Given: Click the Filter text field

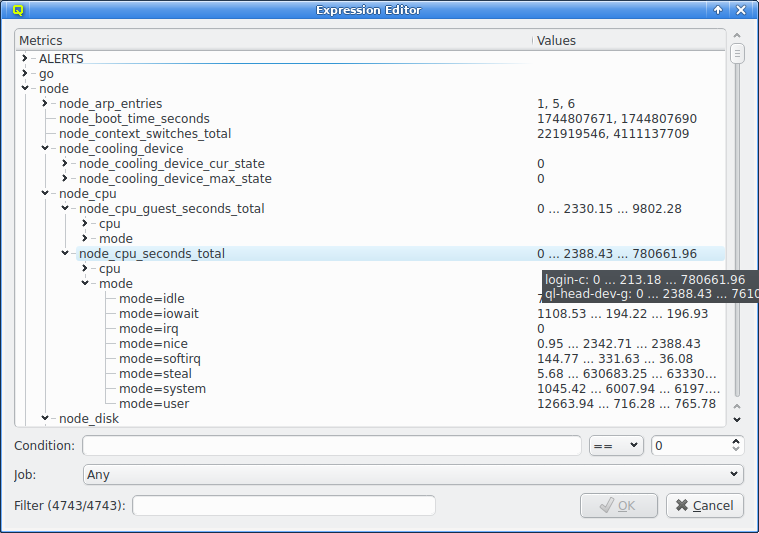Looking at the screenshot, I should [x=284, y=505].
